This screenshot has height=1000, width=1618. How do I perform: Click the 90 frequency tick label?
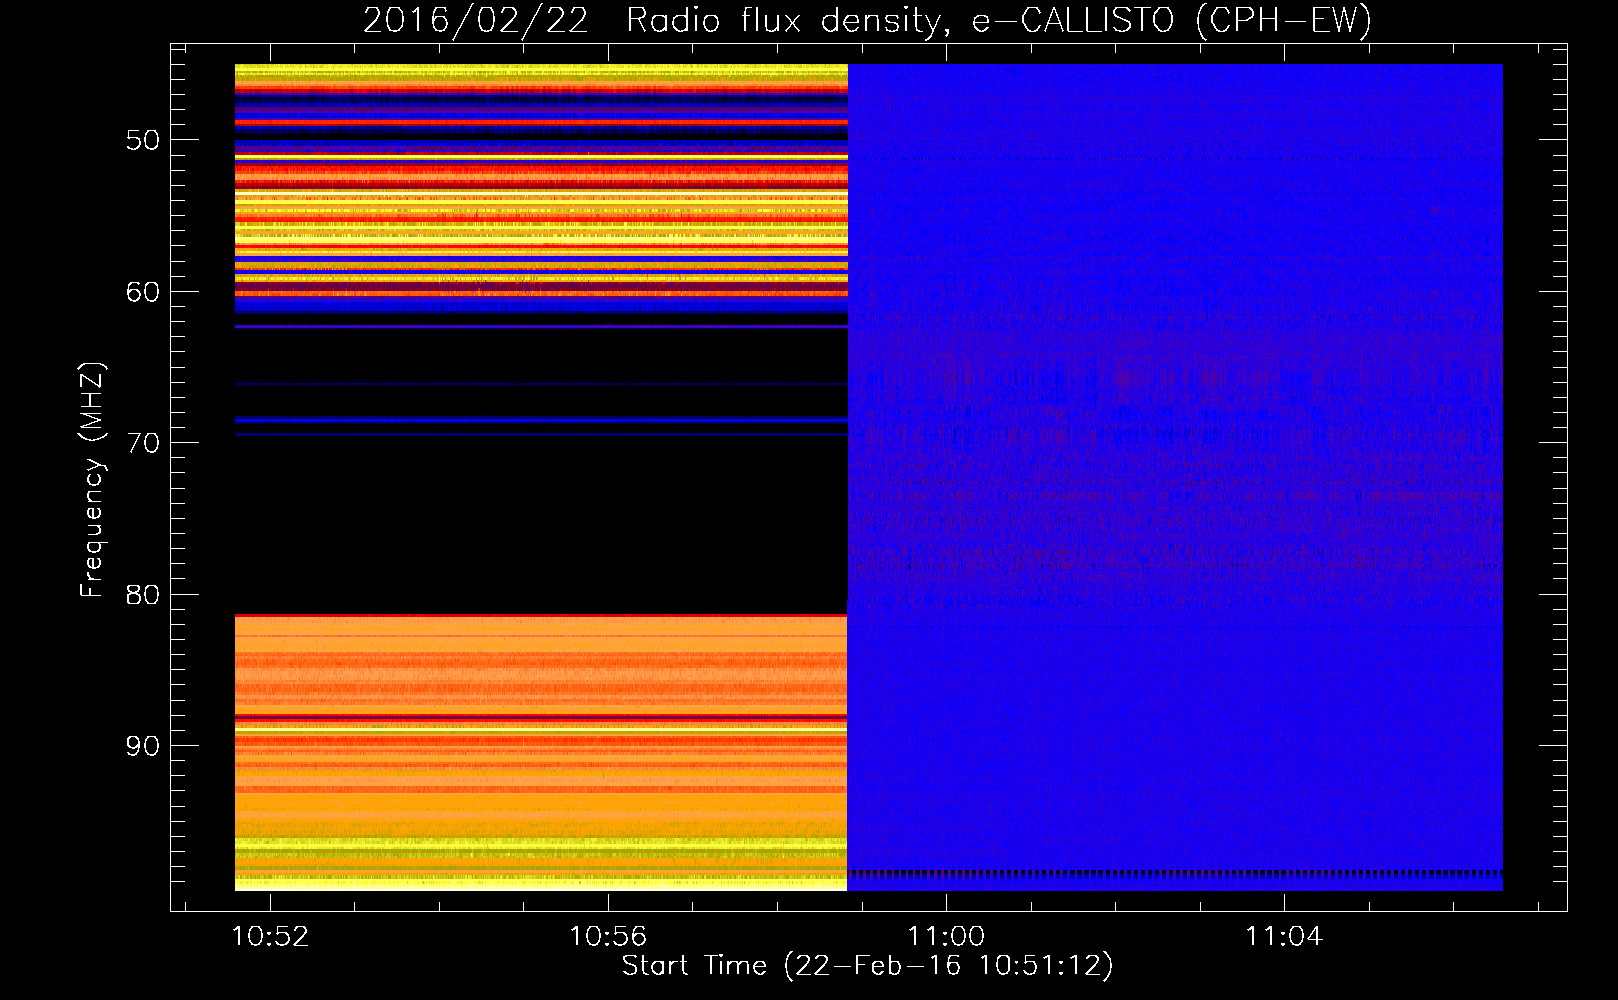tap(143, 746)
